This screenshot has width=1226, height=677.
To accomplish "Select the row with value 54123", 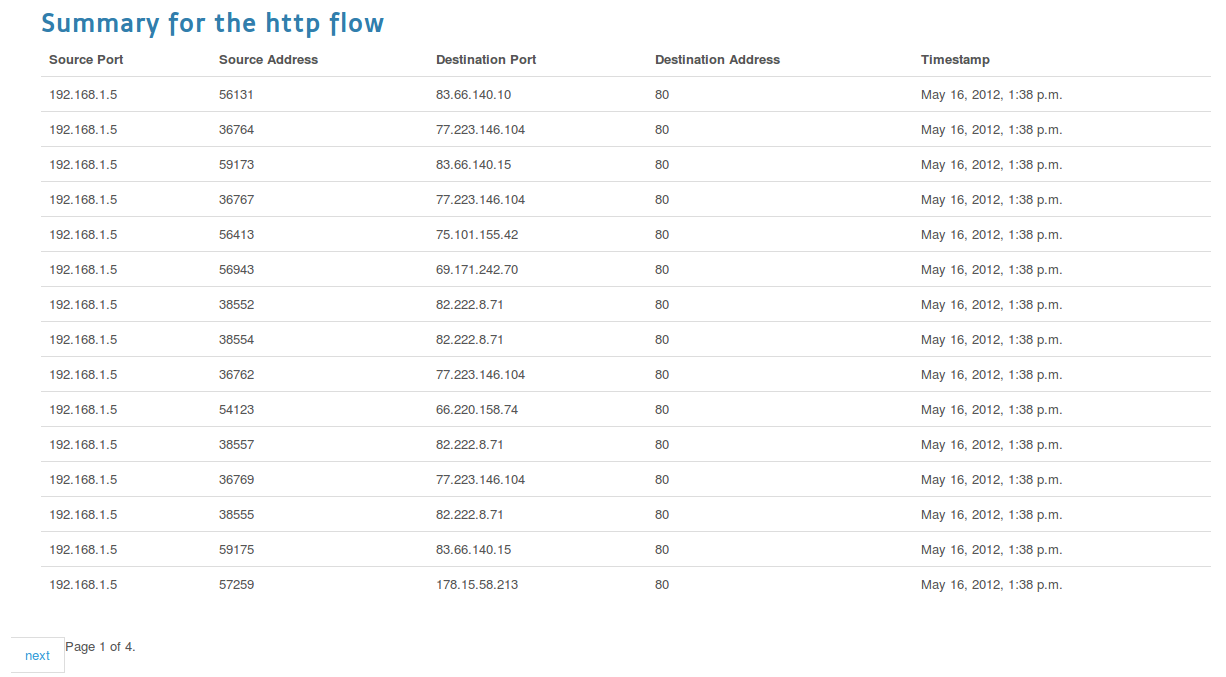I will pos(625,409).
